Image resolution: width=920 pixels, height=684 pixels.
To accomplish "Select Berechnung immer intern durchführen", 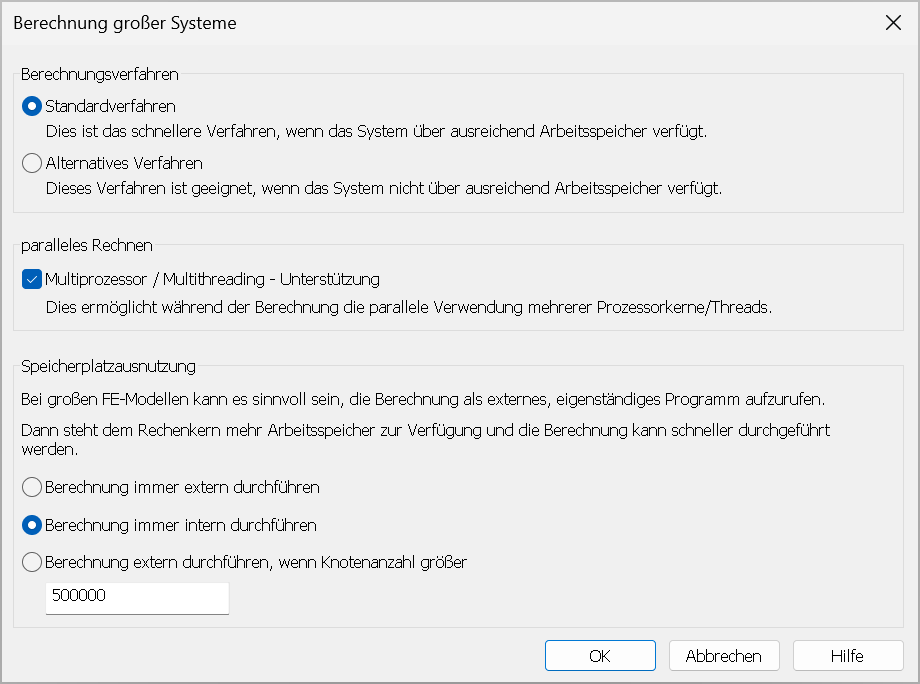I will click(32, 525).
